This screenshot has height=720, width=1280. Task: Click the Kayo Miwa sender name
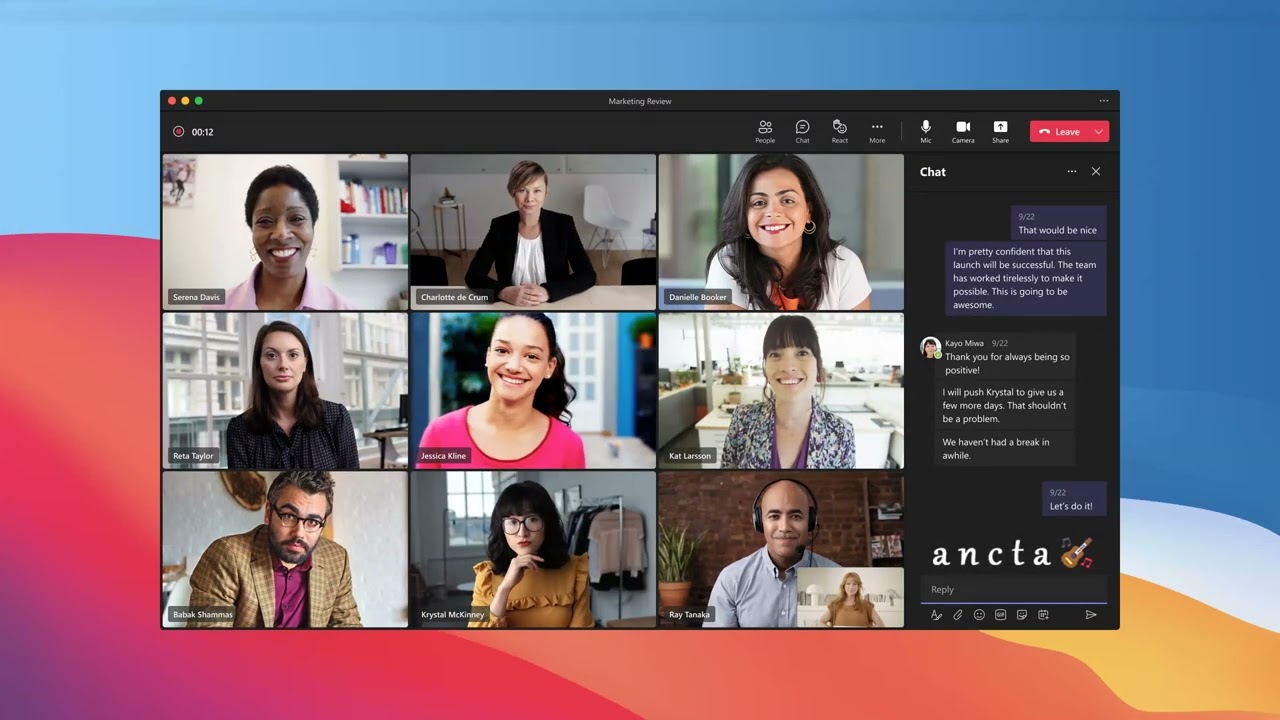(x=965, y=344)
